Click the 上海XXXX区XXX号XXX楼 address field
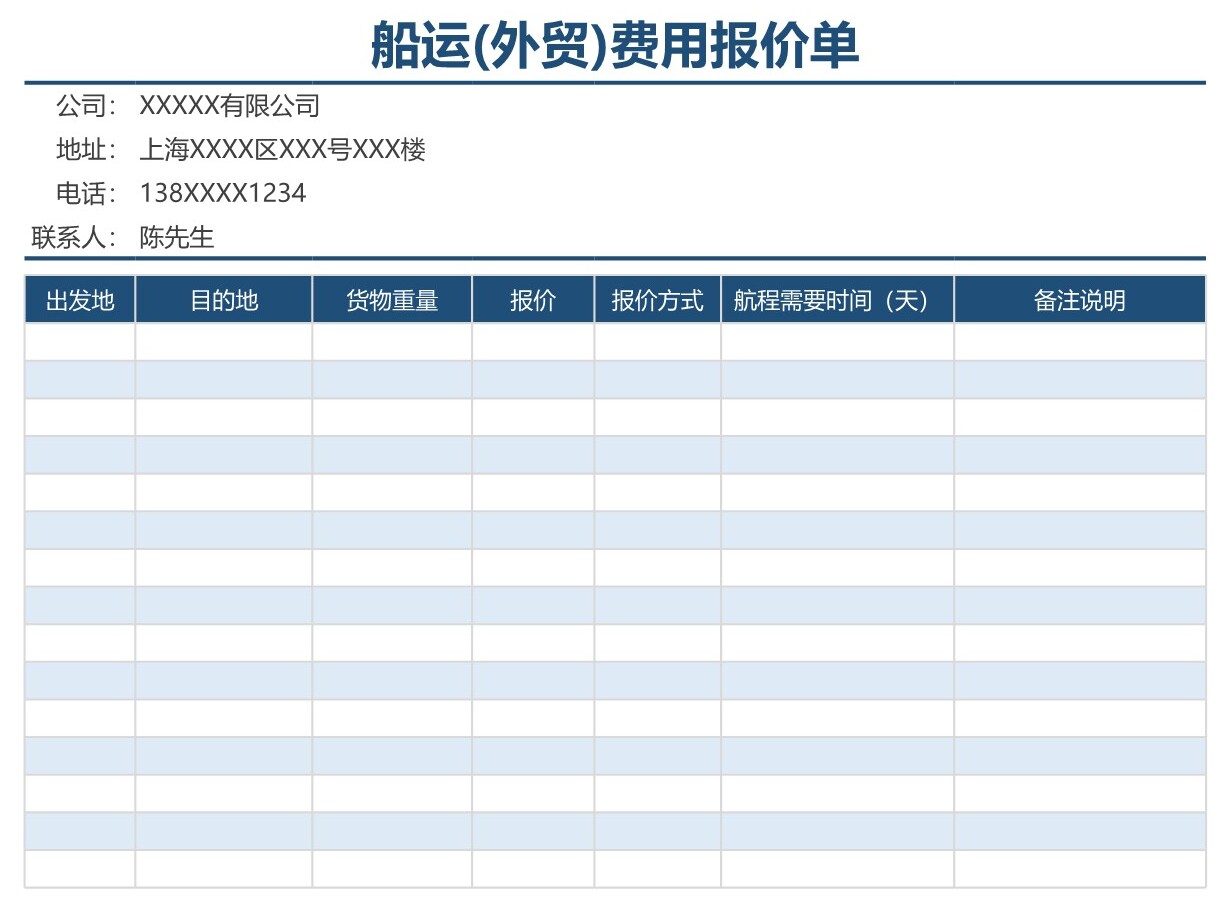The image size is (1232, 914). (x=282, y=150)
